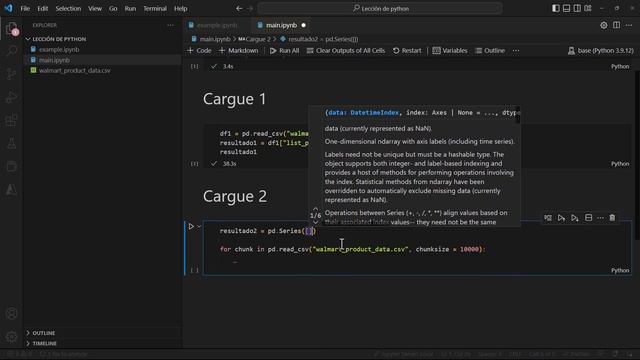Open the Help menu
Viewport: 640px width, 360px height.
coord(180,8)
